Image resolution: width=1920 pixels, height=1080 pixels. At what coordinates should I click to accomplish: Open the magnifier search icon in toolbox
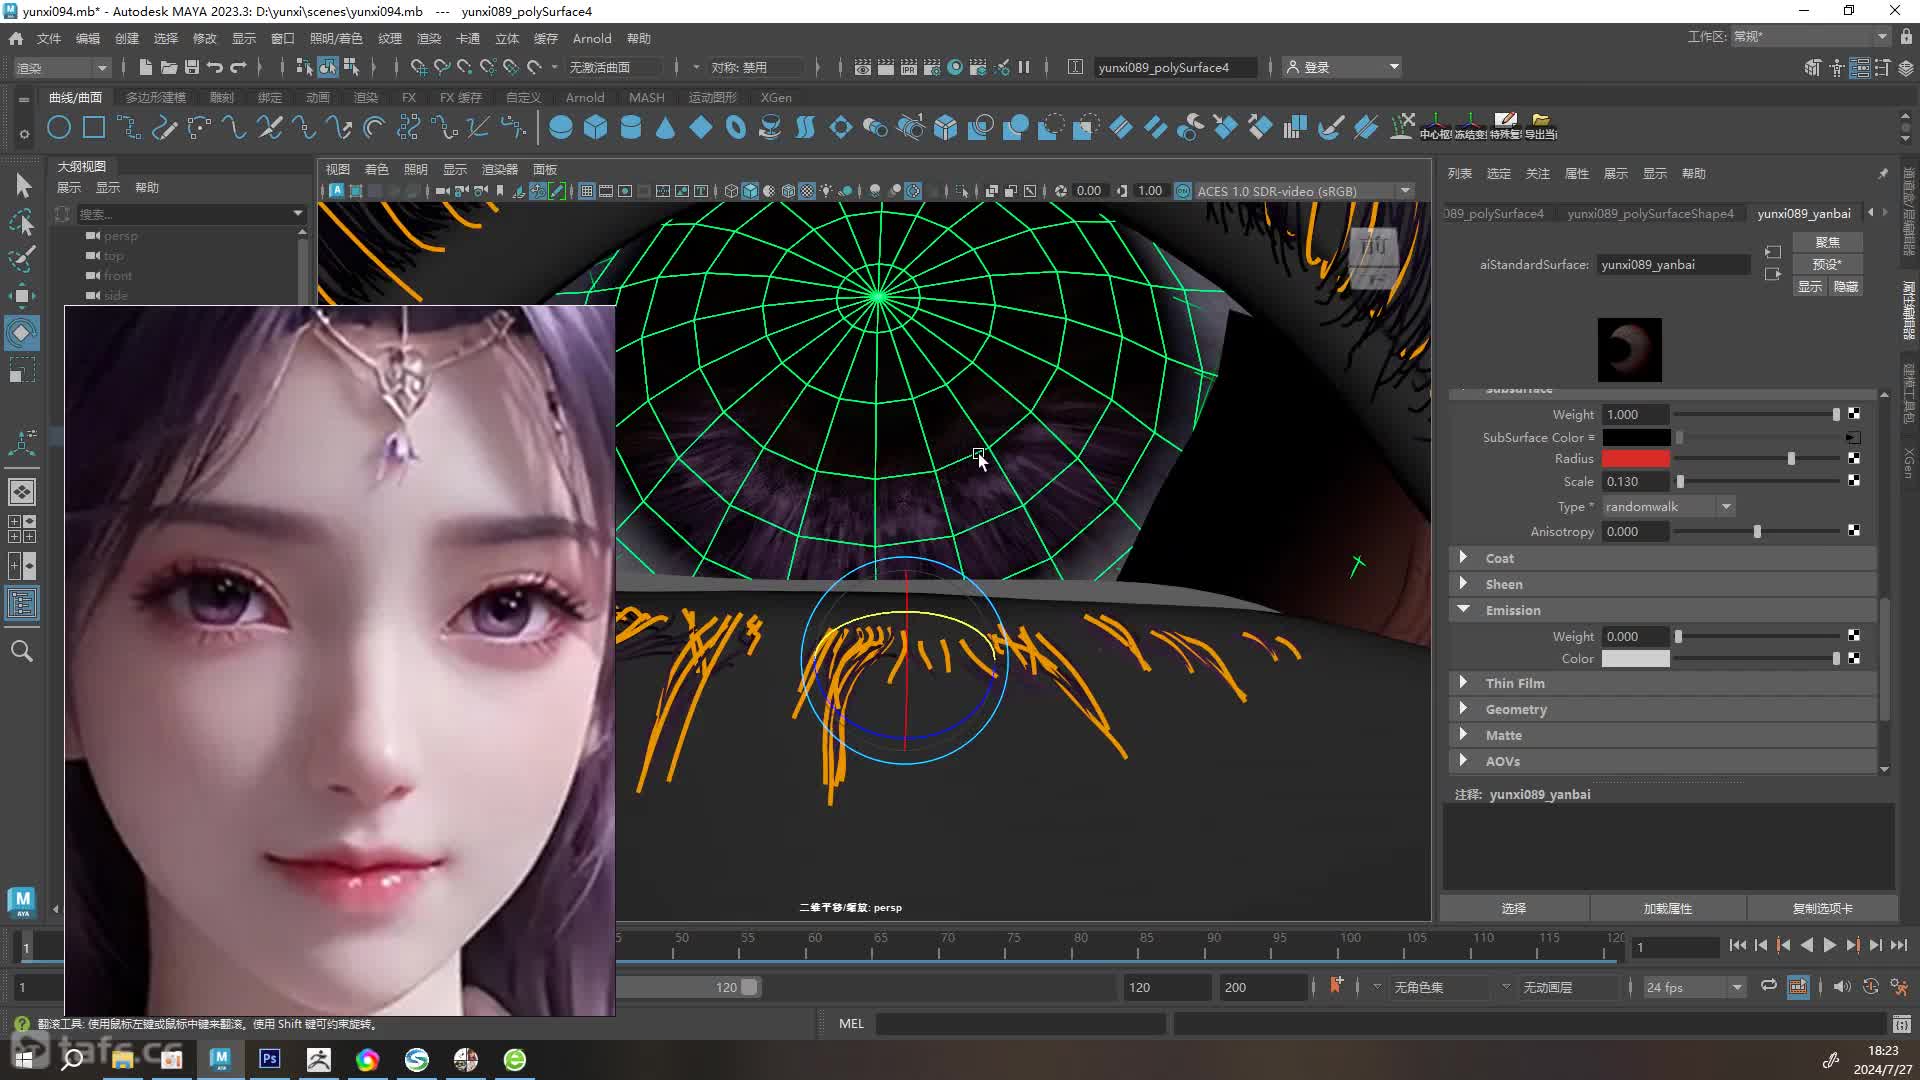click(x=22, y=651)
